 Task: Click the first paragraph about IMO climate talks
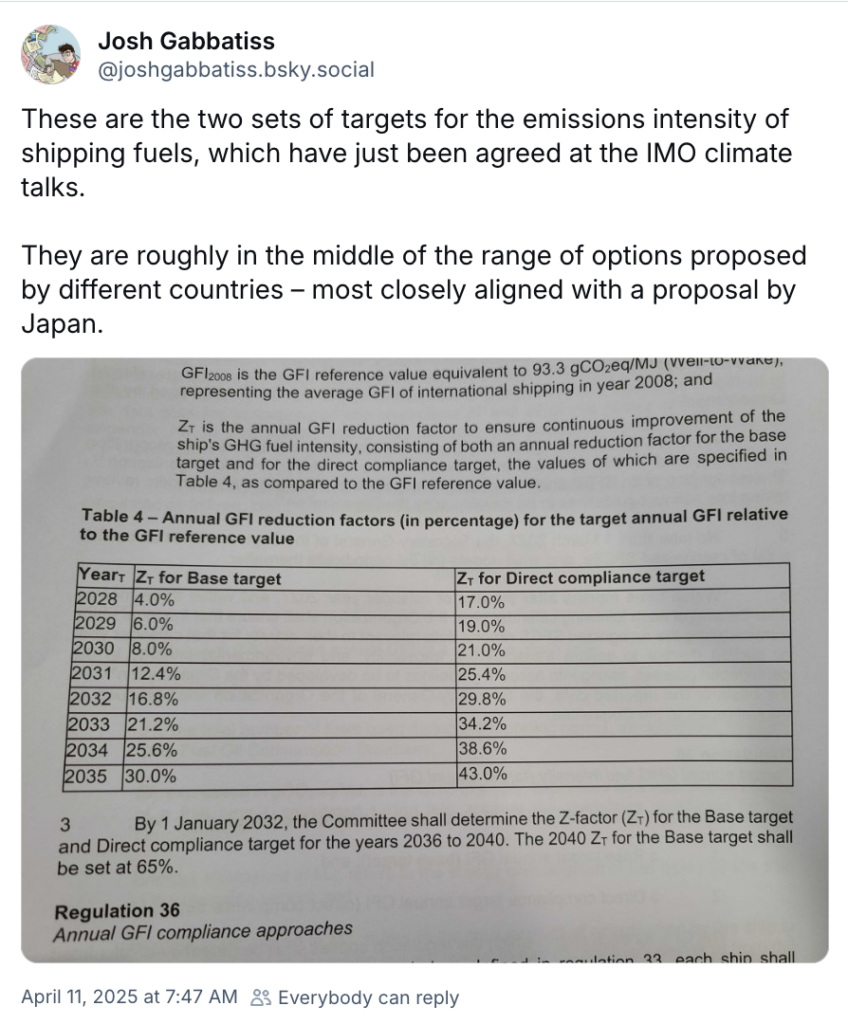tap(405, 154)
